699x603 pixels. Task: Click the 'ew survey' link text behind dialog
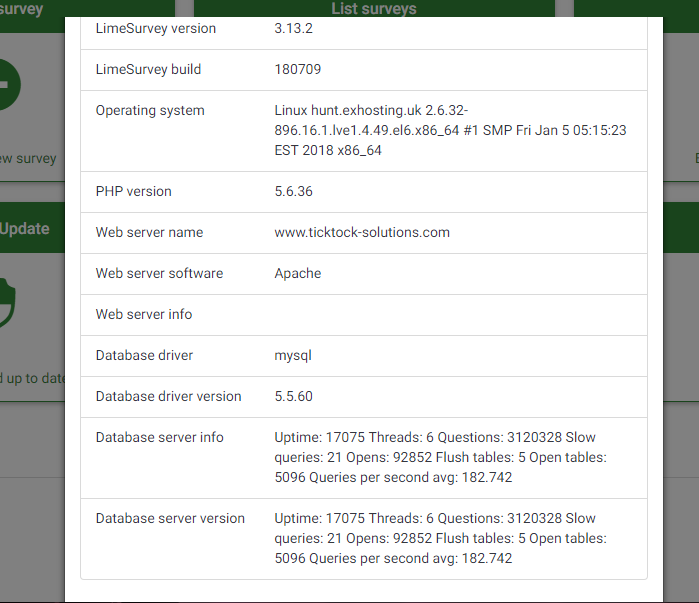(x=28, y=159)
